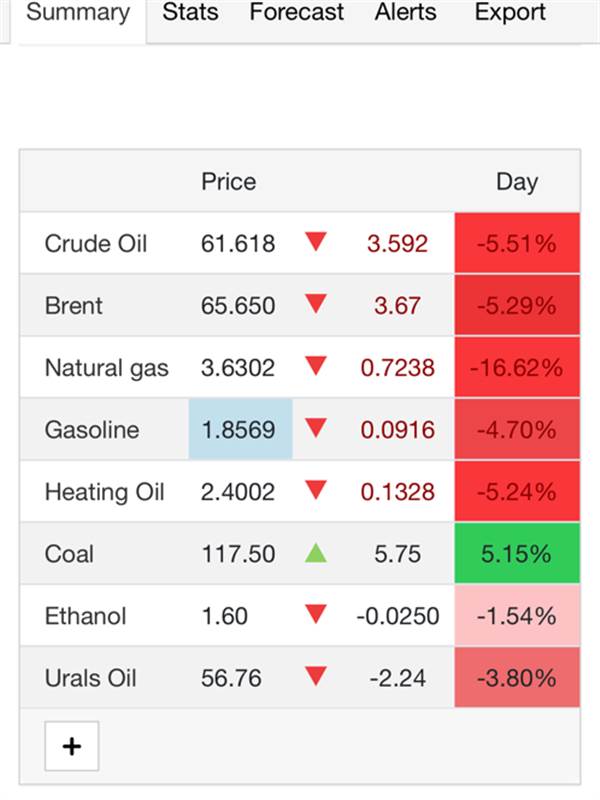
Task: Click the down arrow for Heating Oil
Action: click(x=316, y=491)
